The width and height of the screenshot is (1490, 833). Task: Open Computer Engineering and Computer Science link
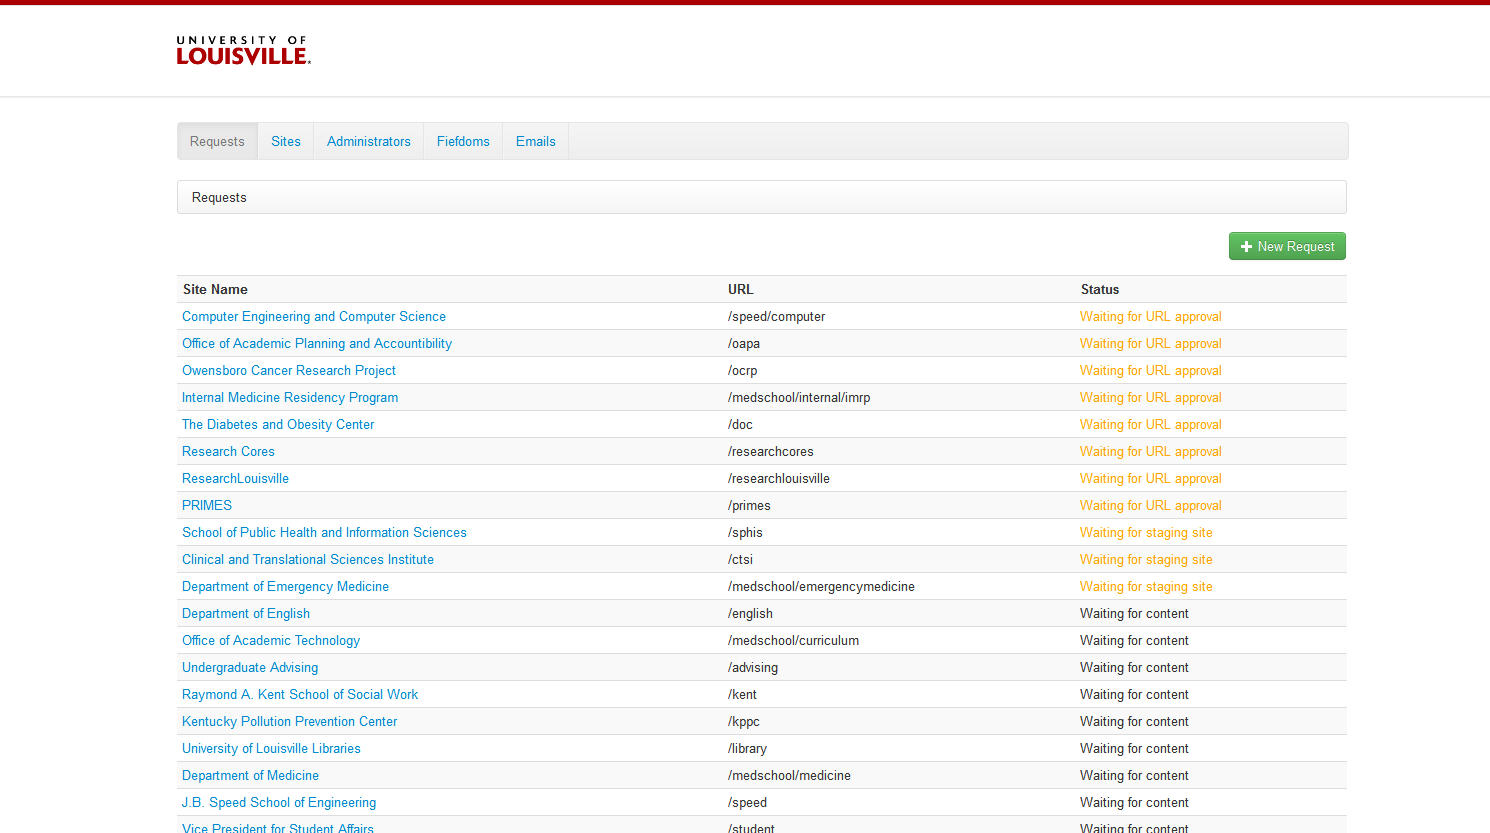[314, 316]
